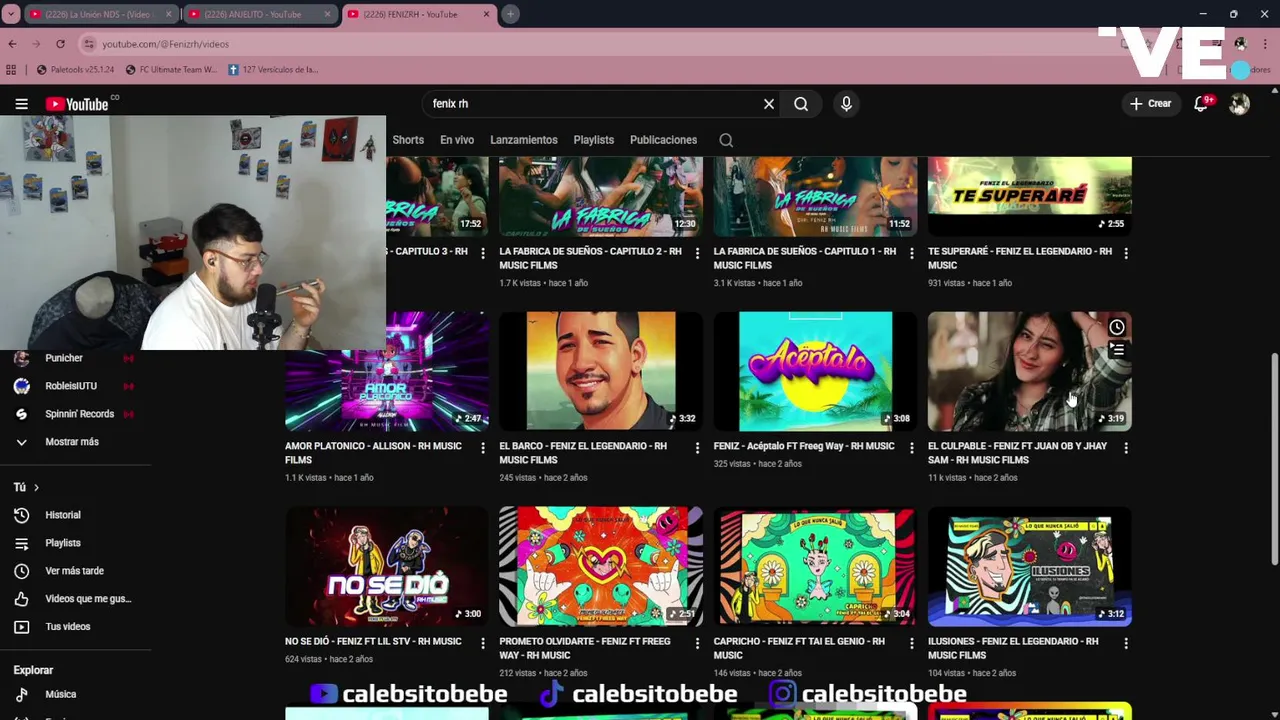Play the Acéptalo video thumbnail
Screen dimensions: 1280x720
click(815, 371)
